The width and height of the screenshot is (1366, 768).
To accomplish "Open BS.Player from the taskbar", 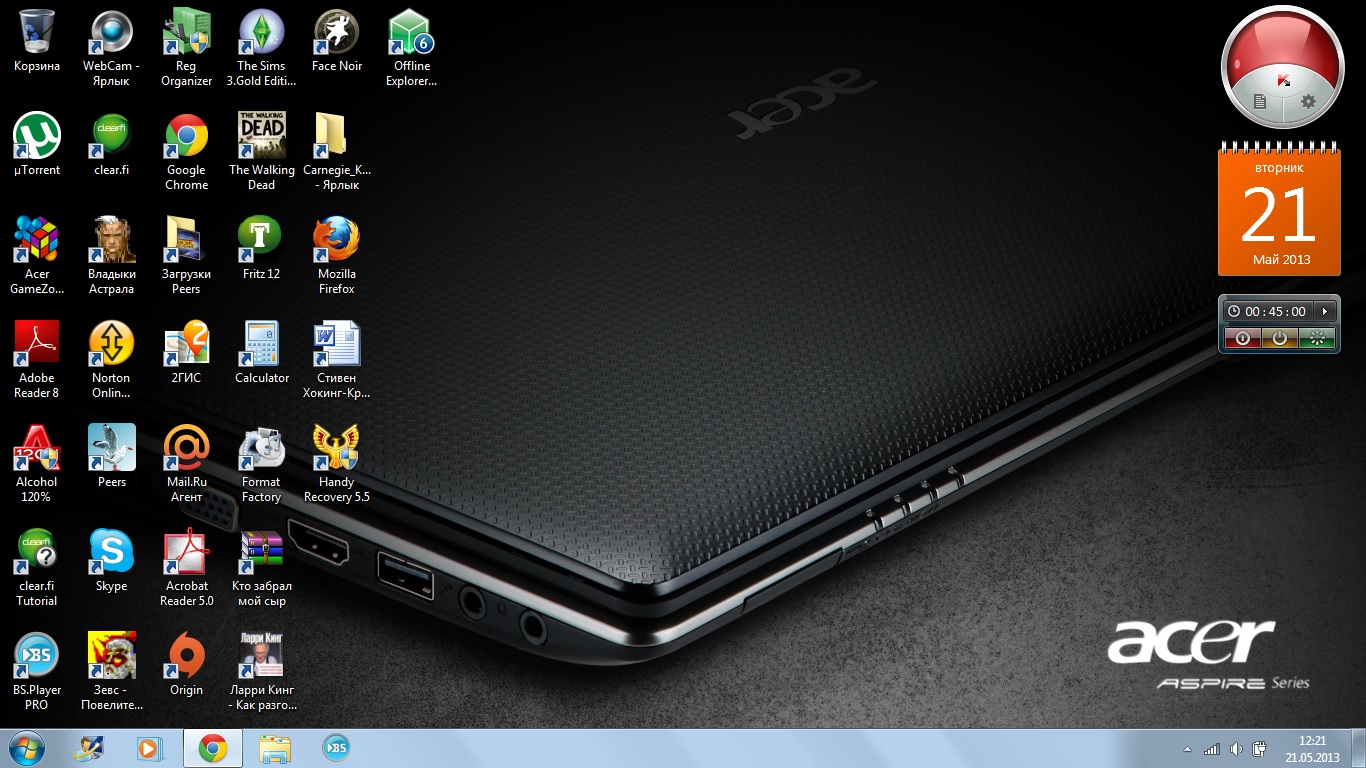I will point(336,748).
